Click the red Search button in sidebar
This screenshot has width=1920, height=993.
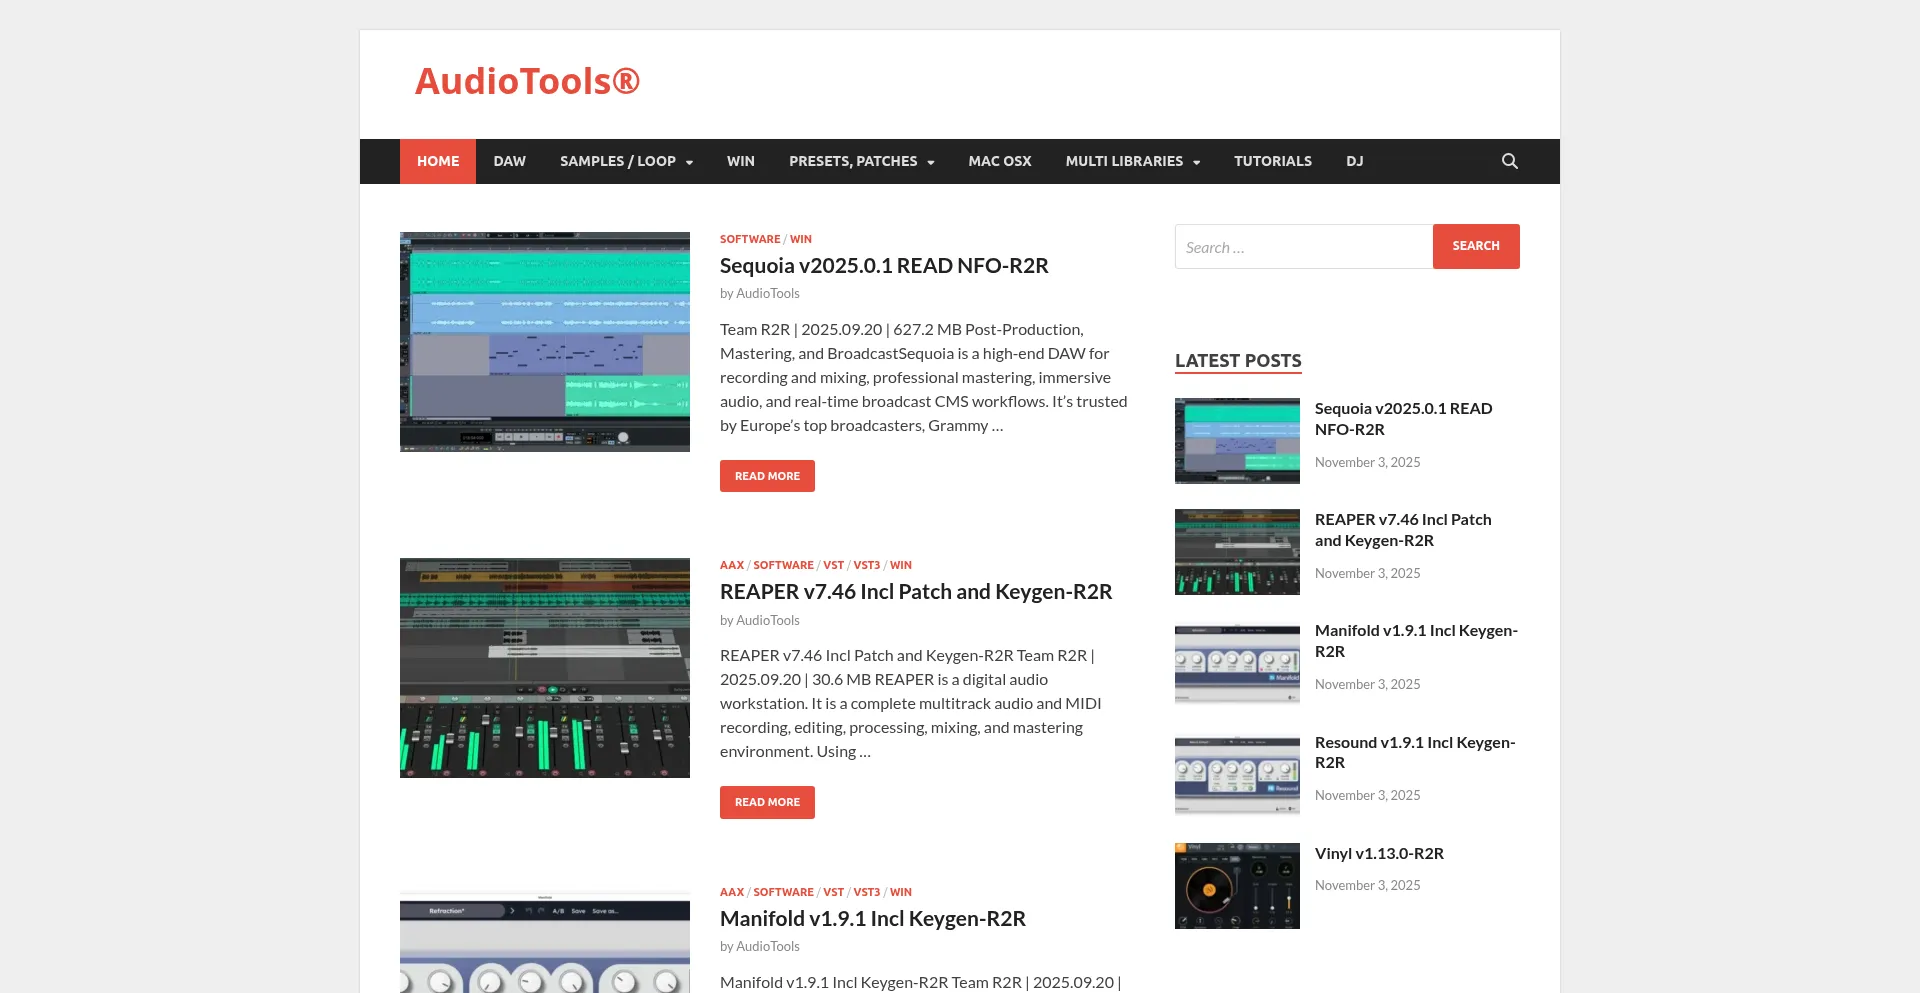(x=1475, y=246)
